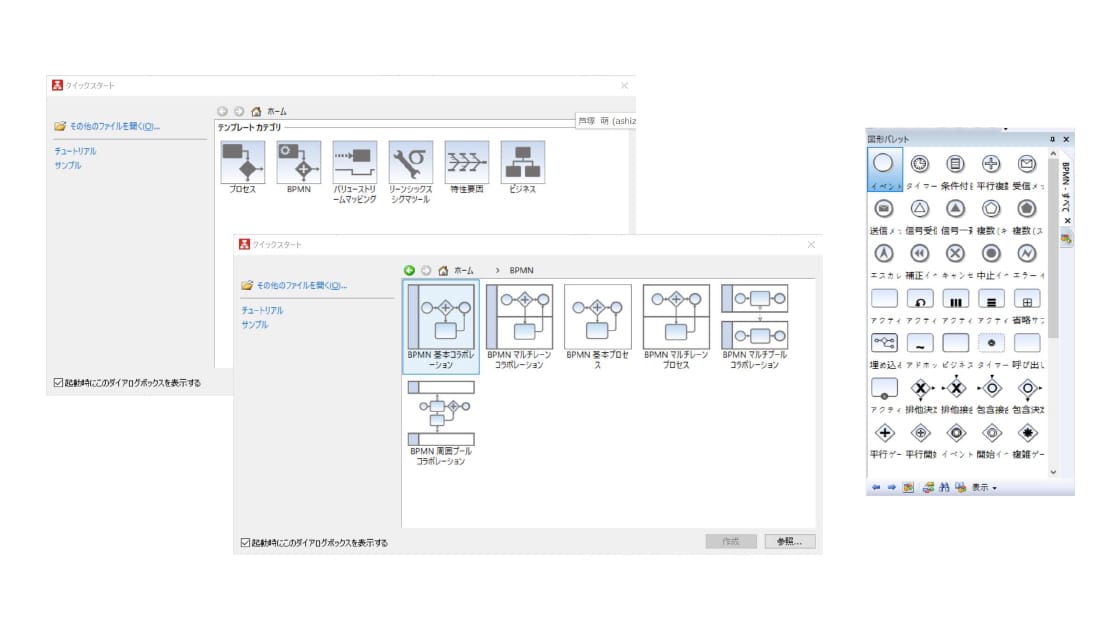Select the 平行複数 event shape

point(991,164)
